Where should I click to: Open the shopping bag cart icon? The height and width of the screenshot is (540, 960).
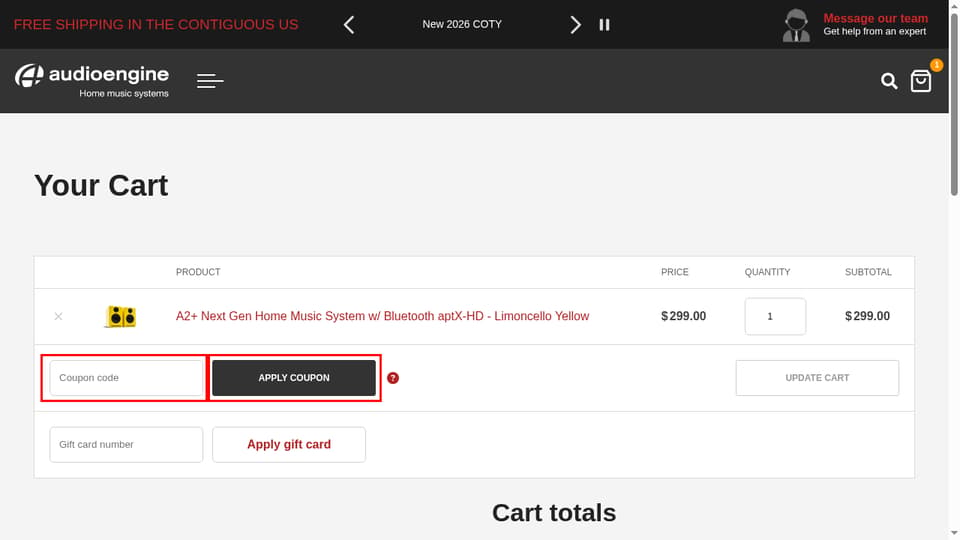tap(921, 81)
